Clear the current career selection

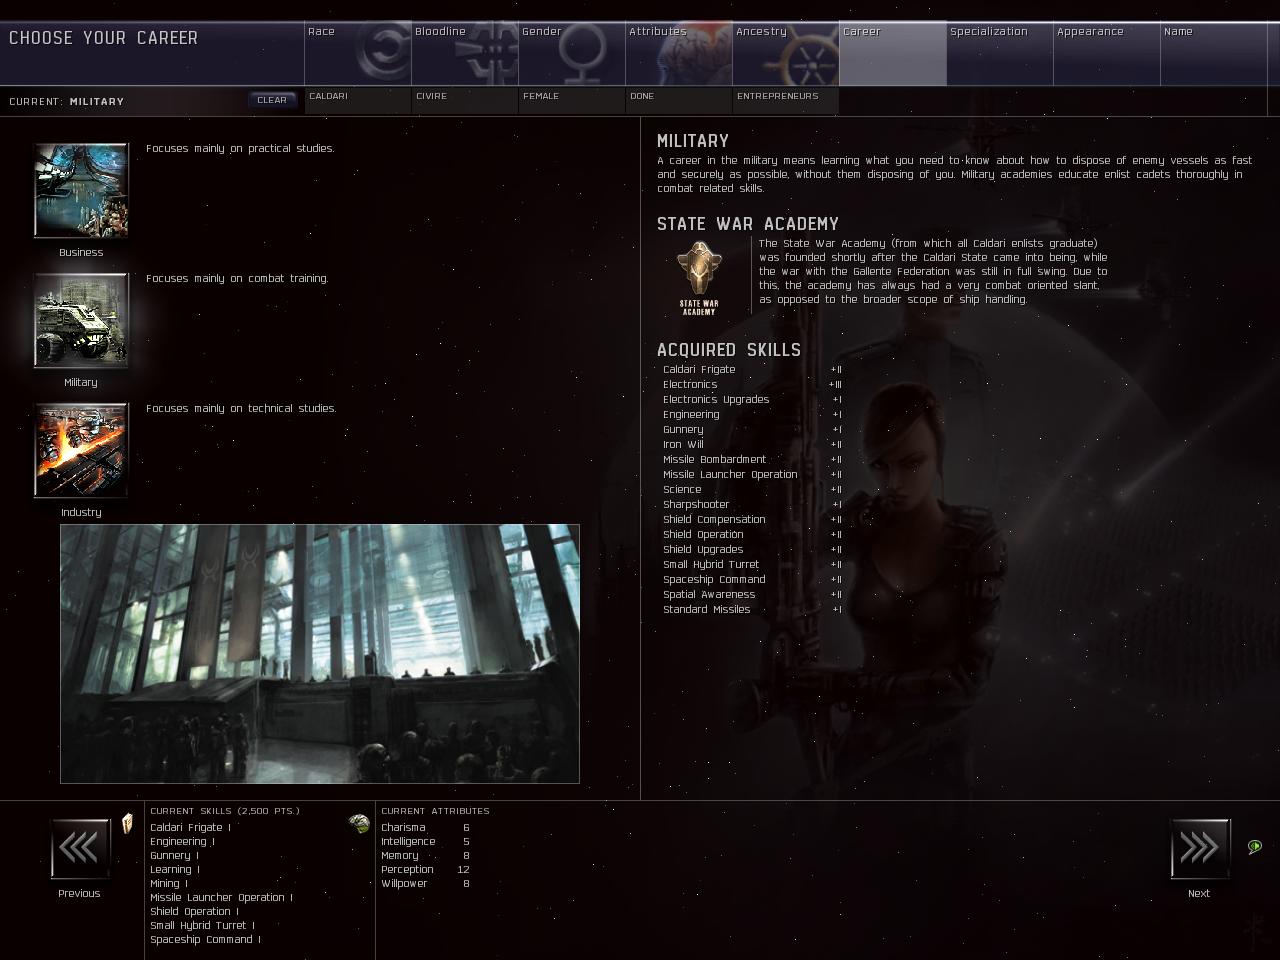[272, 100]
